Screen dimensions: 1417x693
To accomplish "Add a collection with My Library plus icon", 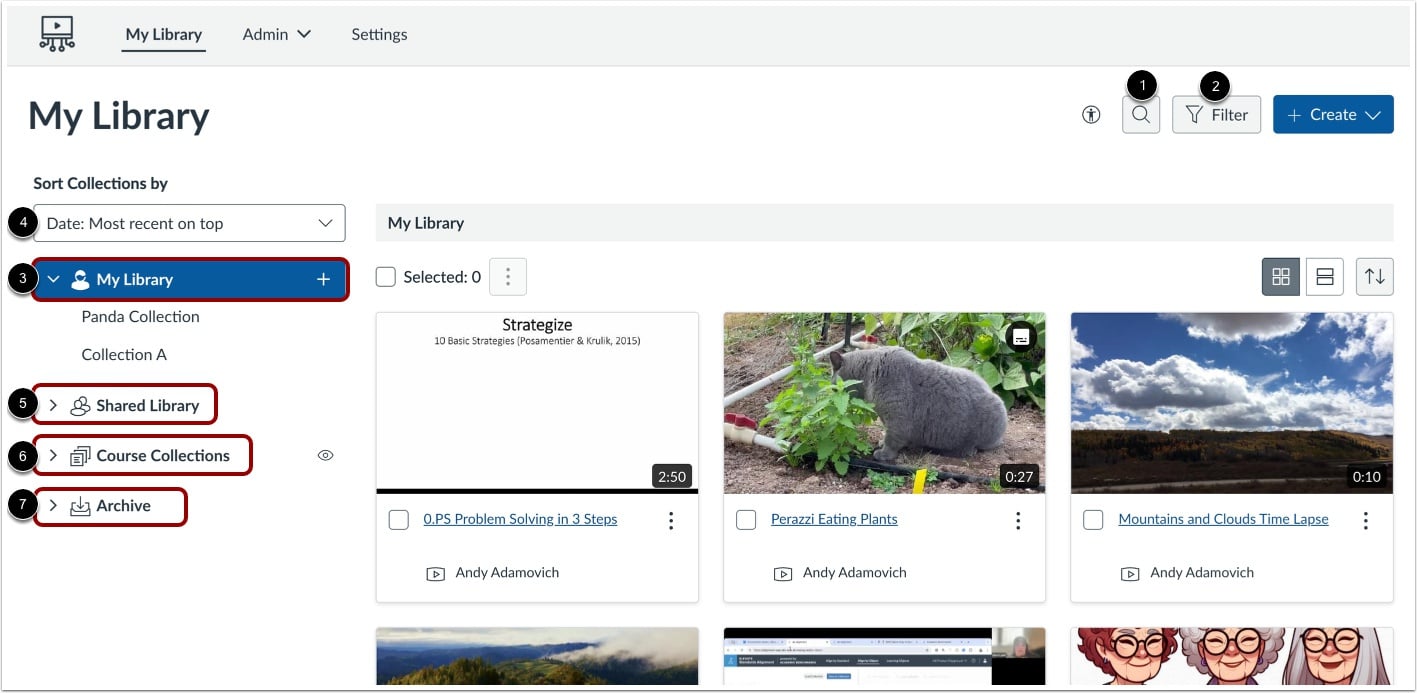I will [x=323, y=280].
